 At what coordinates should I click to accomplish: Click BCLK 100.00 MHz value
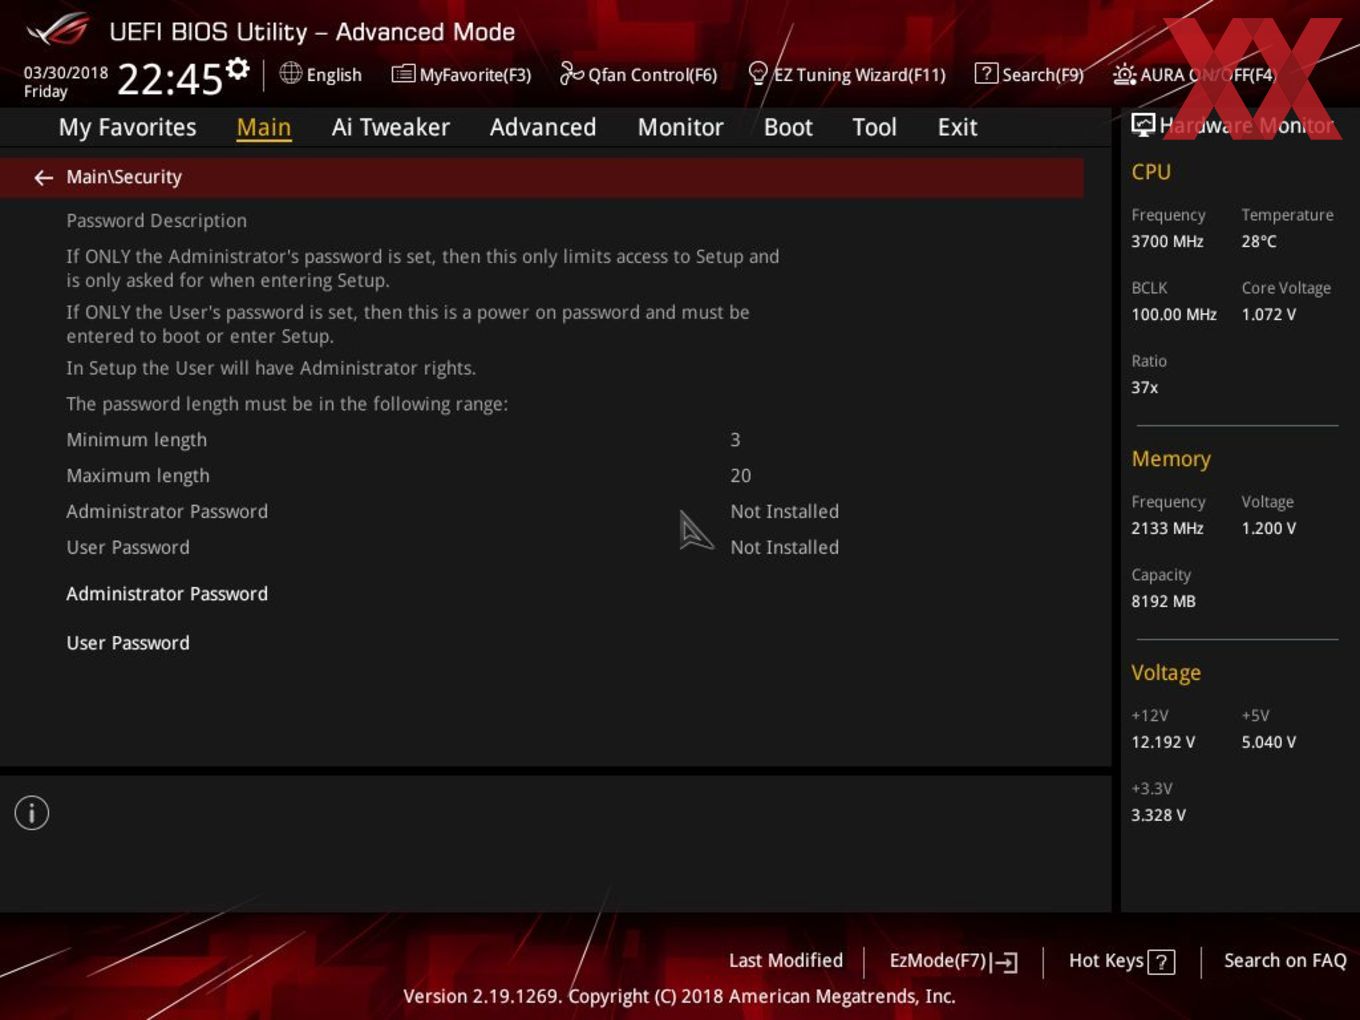coord(1174,314)
